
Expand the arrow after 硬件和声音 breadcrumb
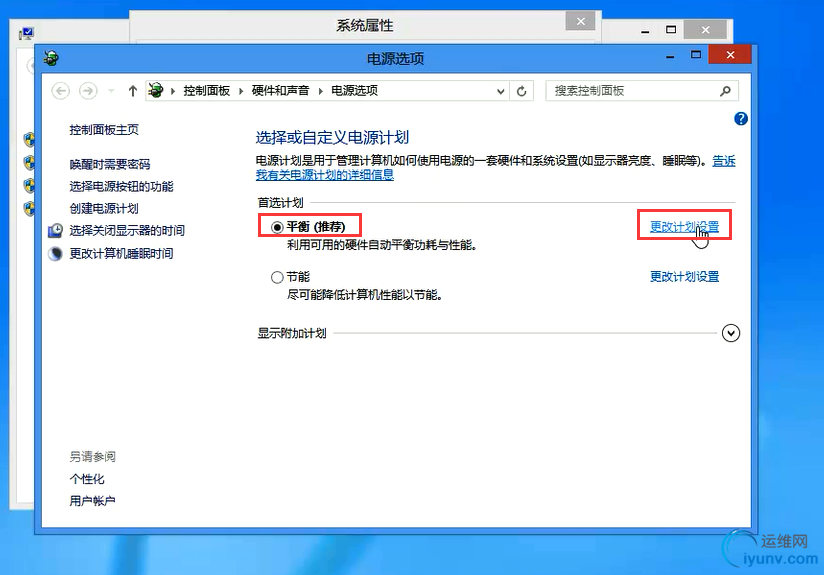click(320, 91)
